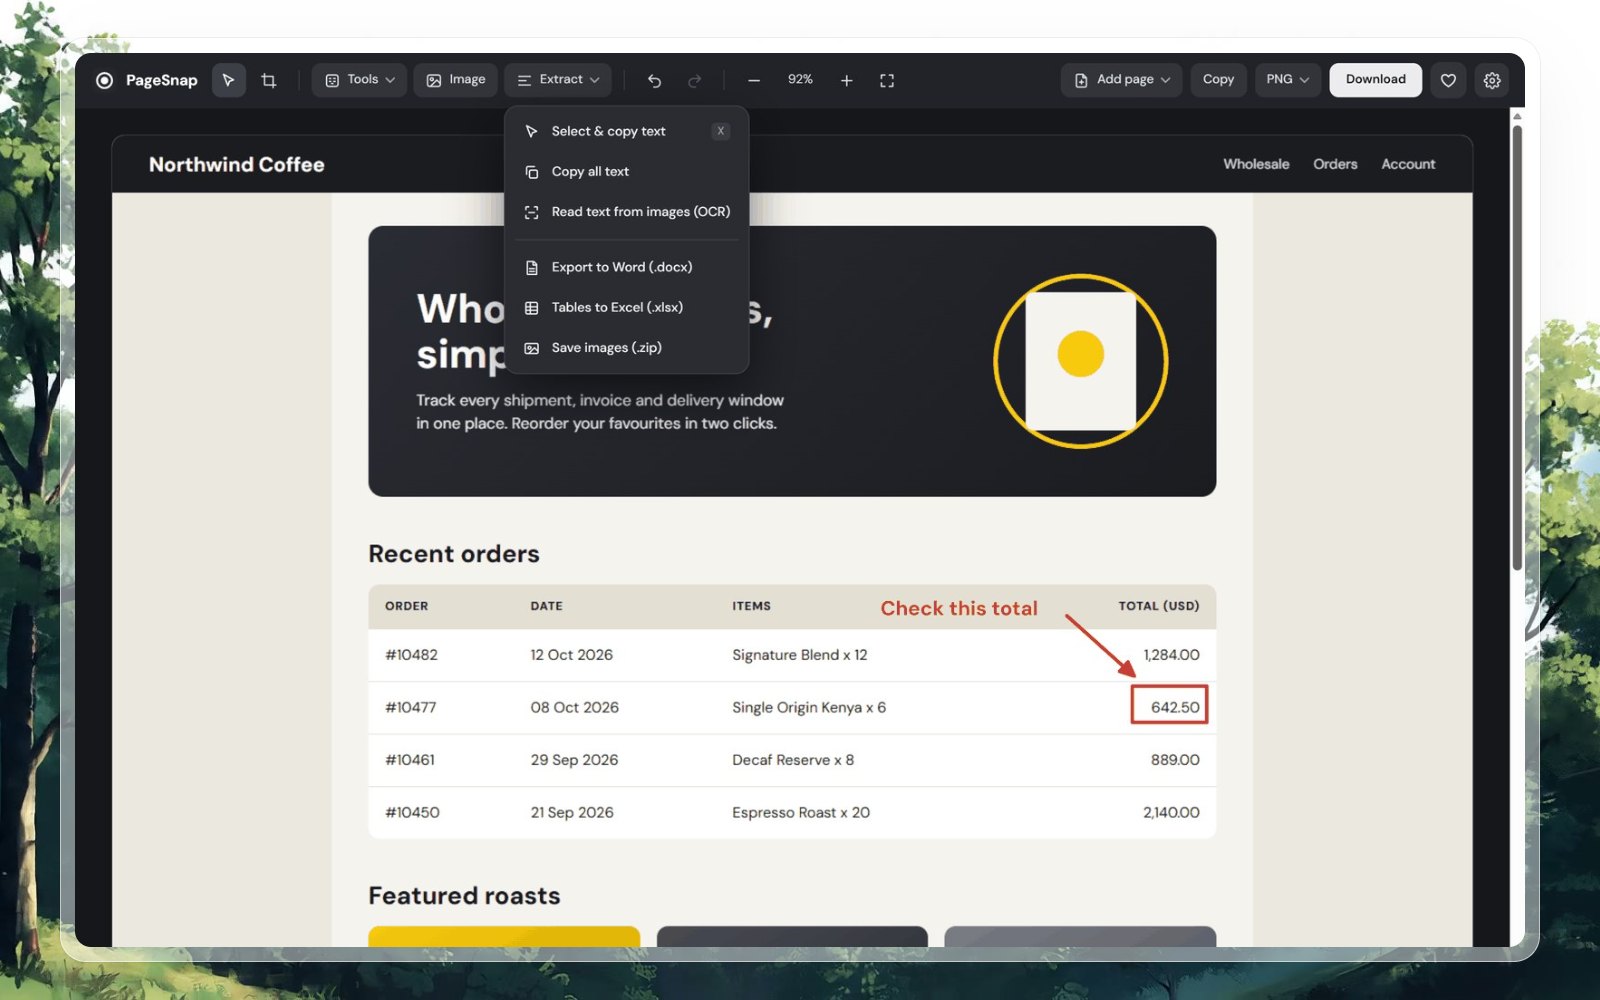Image resolution: width=1600 pixels, height=1000 pixels.
Task: Click the Recent orders heading
Action: point(454,554)
